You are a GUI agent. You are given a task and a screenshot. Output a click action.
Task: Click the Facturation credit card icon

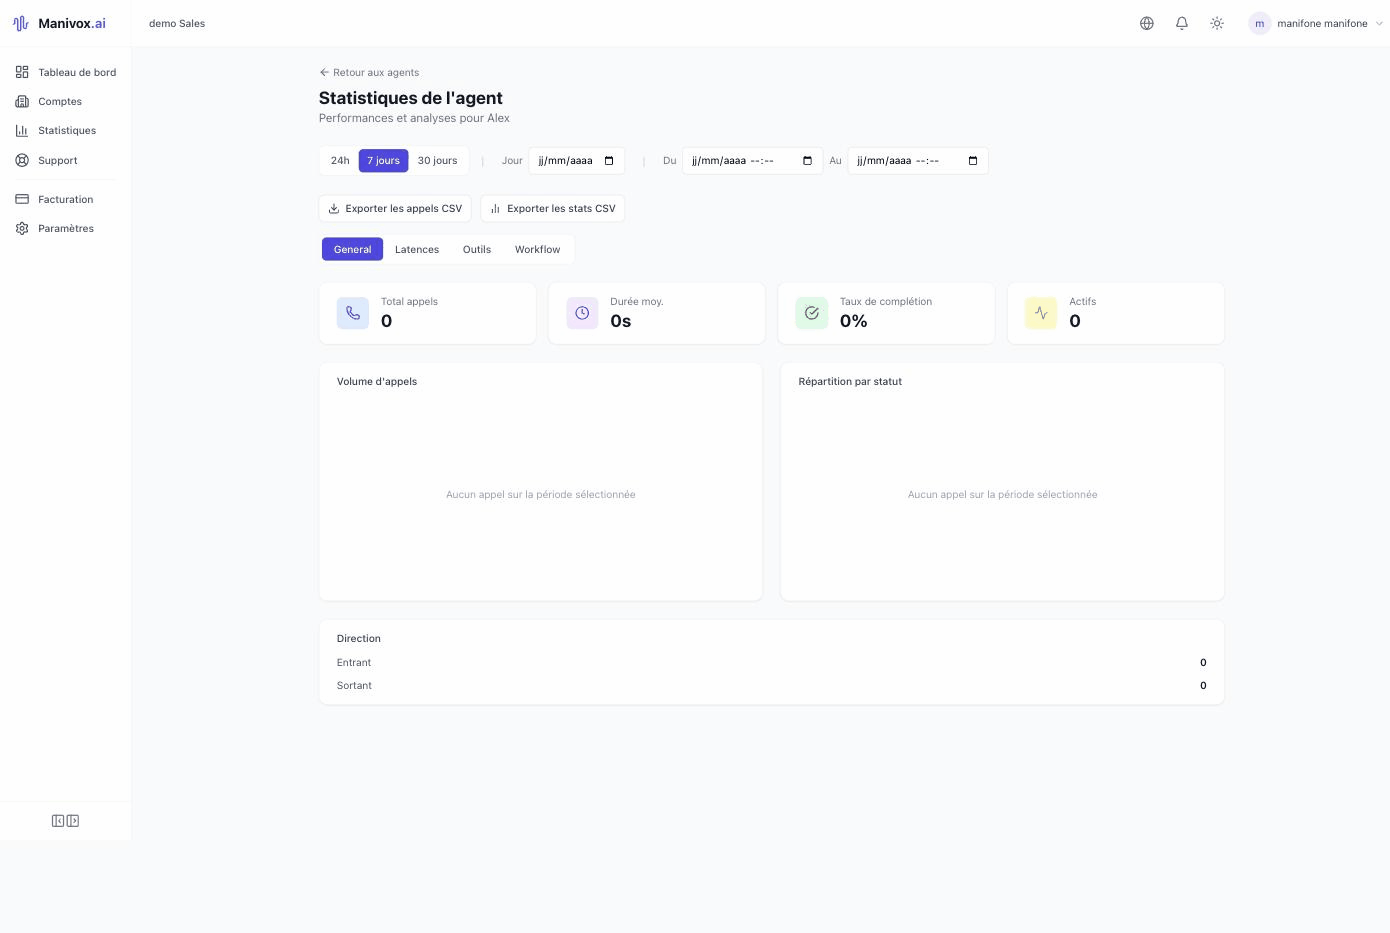coord(22,199)
